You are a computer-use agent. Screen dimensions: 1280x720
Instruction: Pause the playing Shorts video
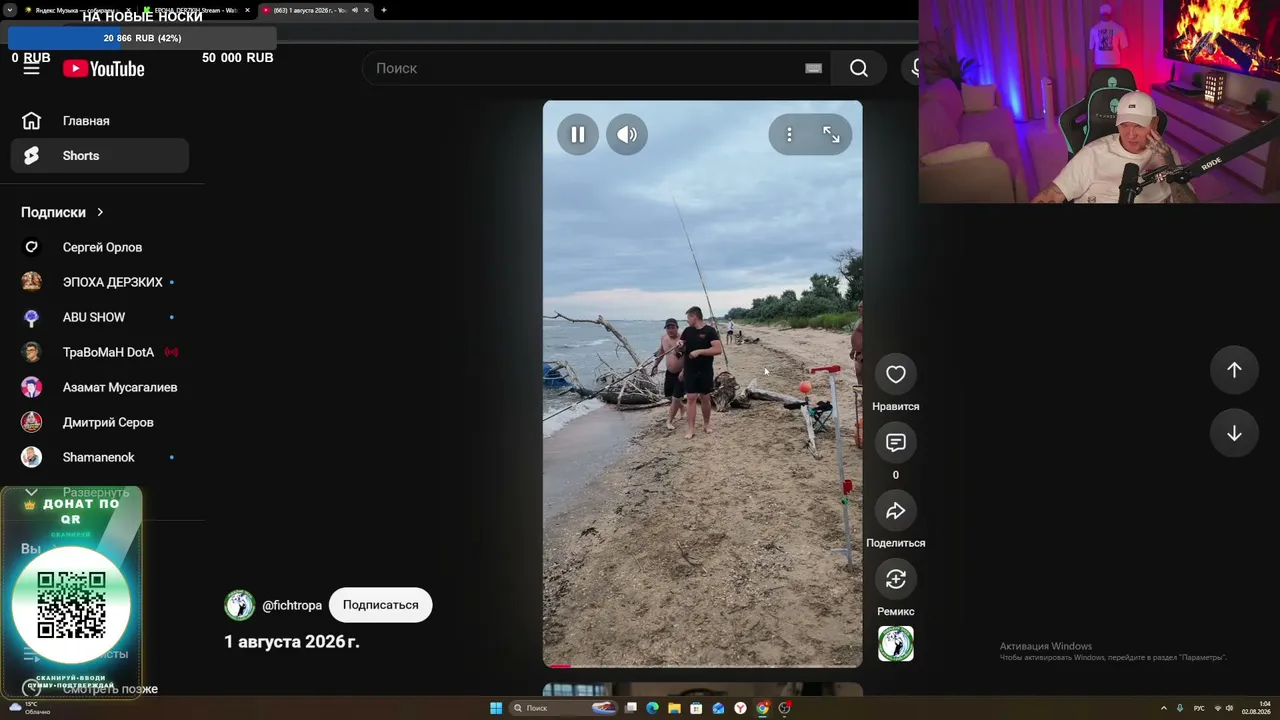tap(578, 135)
